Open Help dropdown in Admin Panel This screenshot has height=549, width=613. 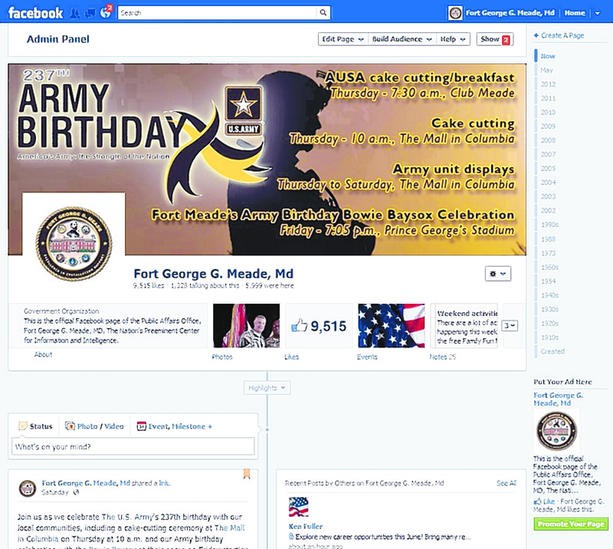click(x=452, y=39)
